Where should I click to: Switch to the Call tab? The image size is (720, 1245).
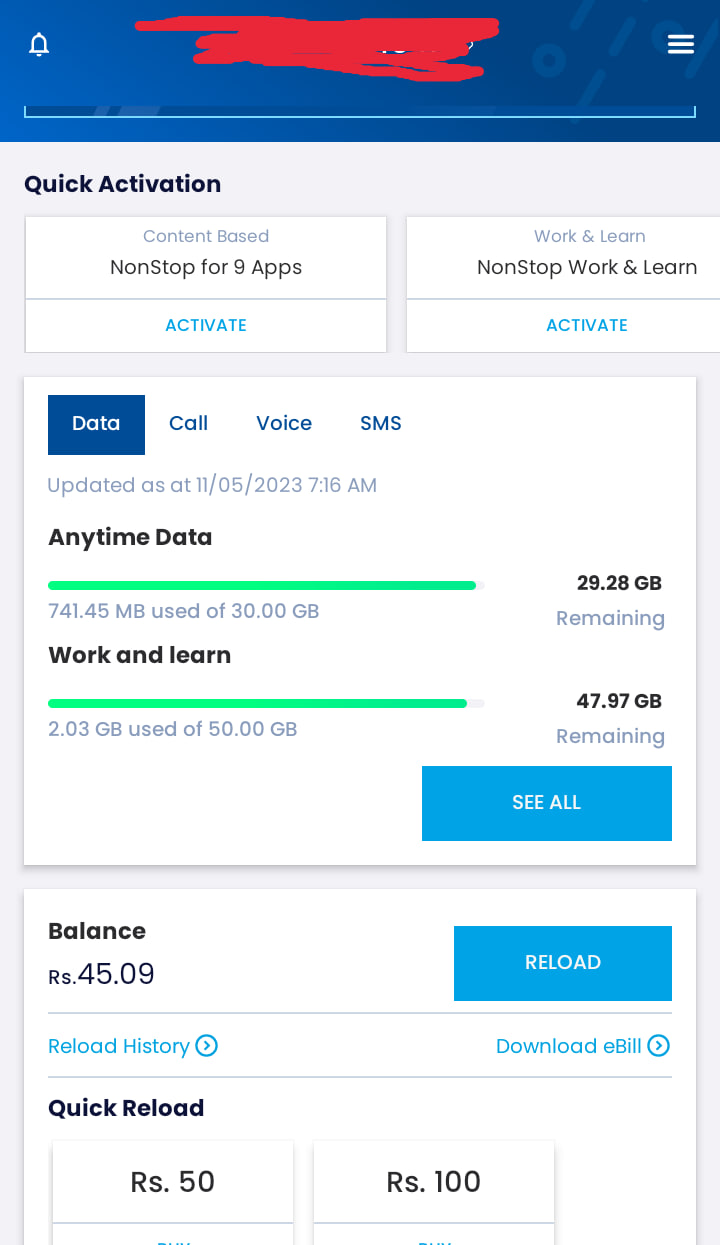(x=188, y=424)
